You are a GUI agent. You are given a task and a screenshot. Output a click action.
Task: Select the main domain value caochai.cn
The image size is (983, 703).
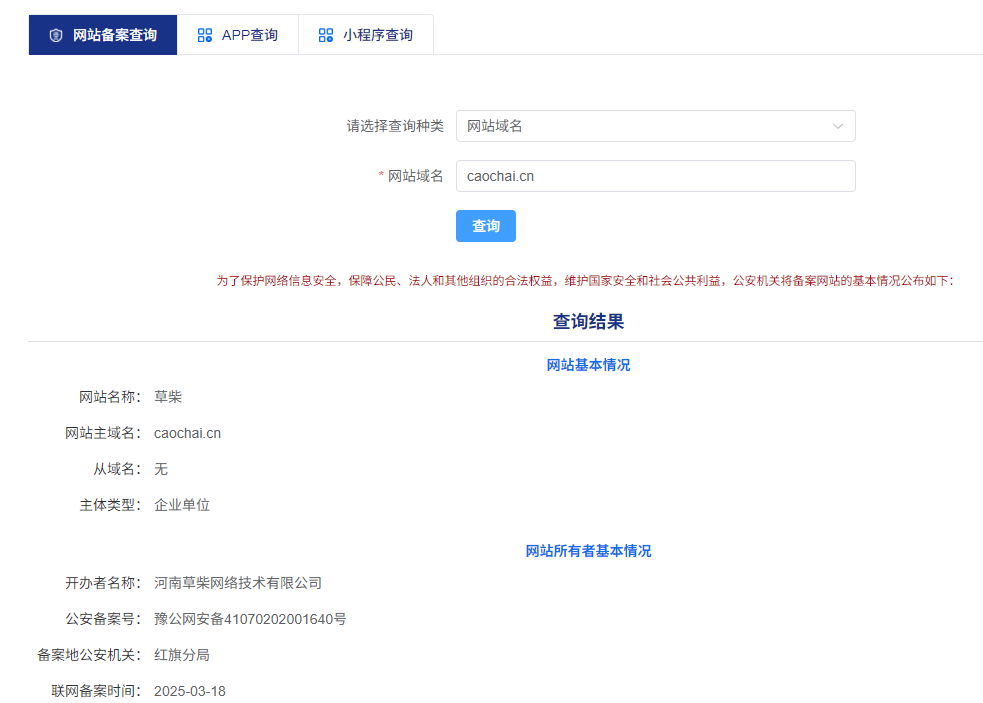pos(187,433)
